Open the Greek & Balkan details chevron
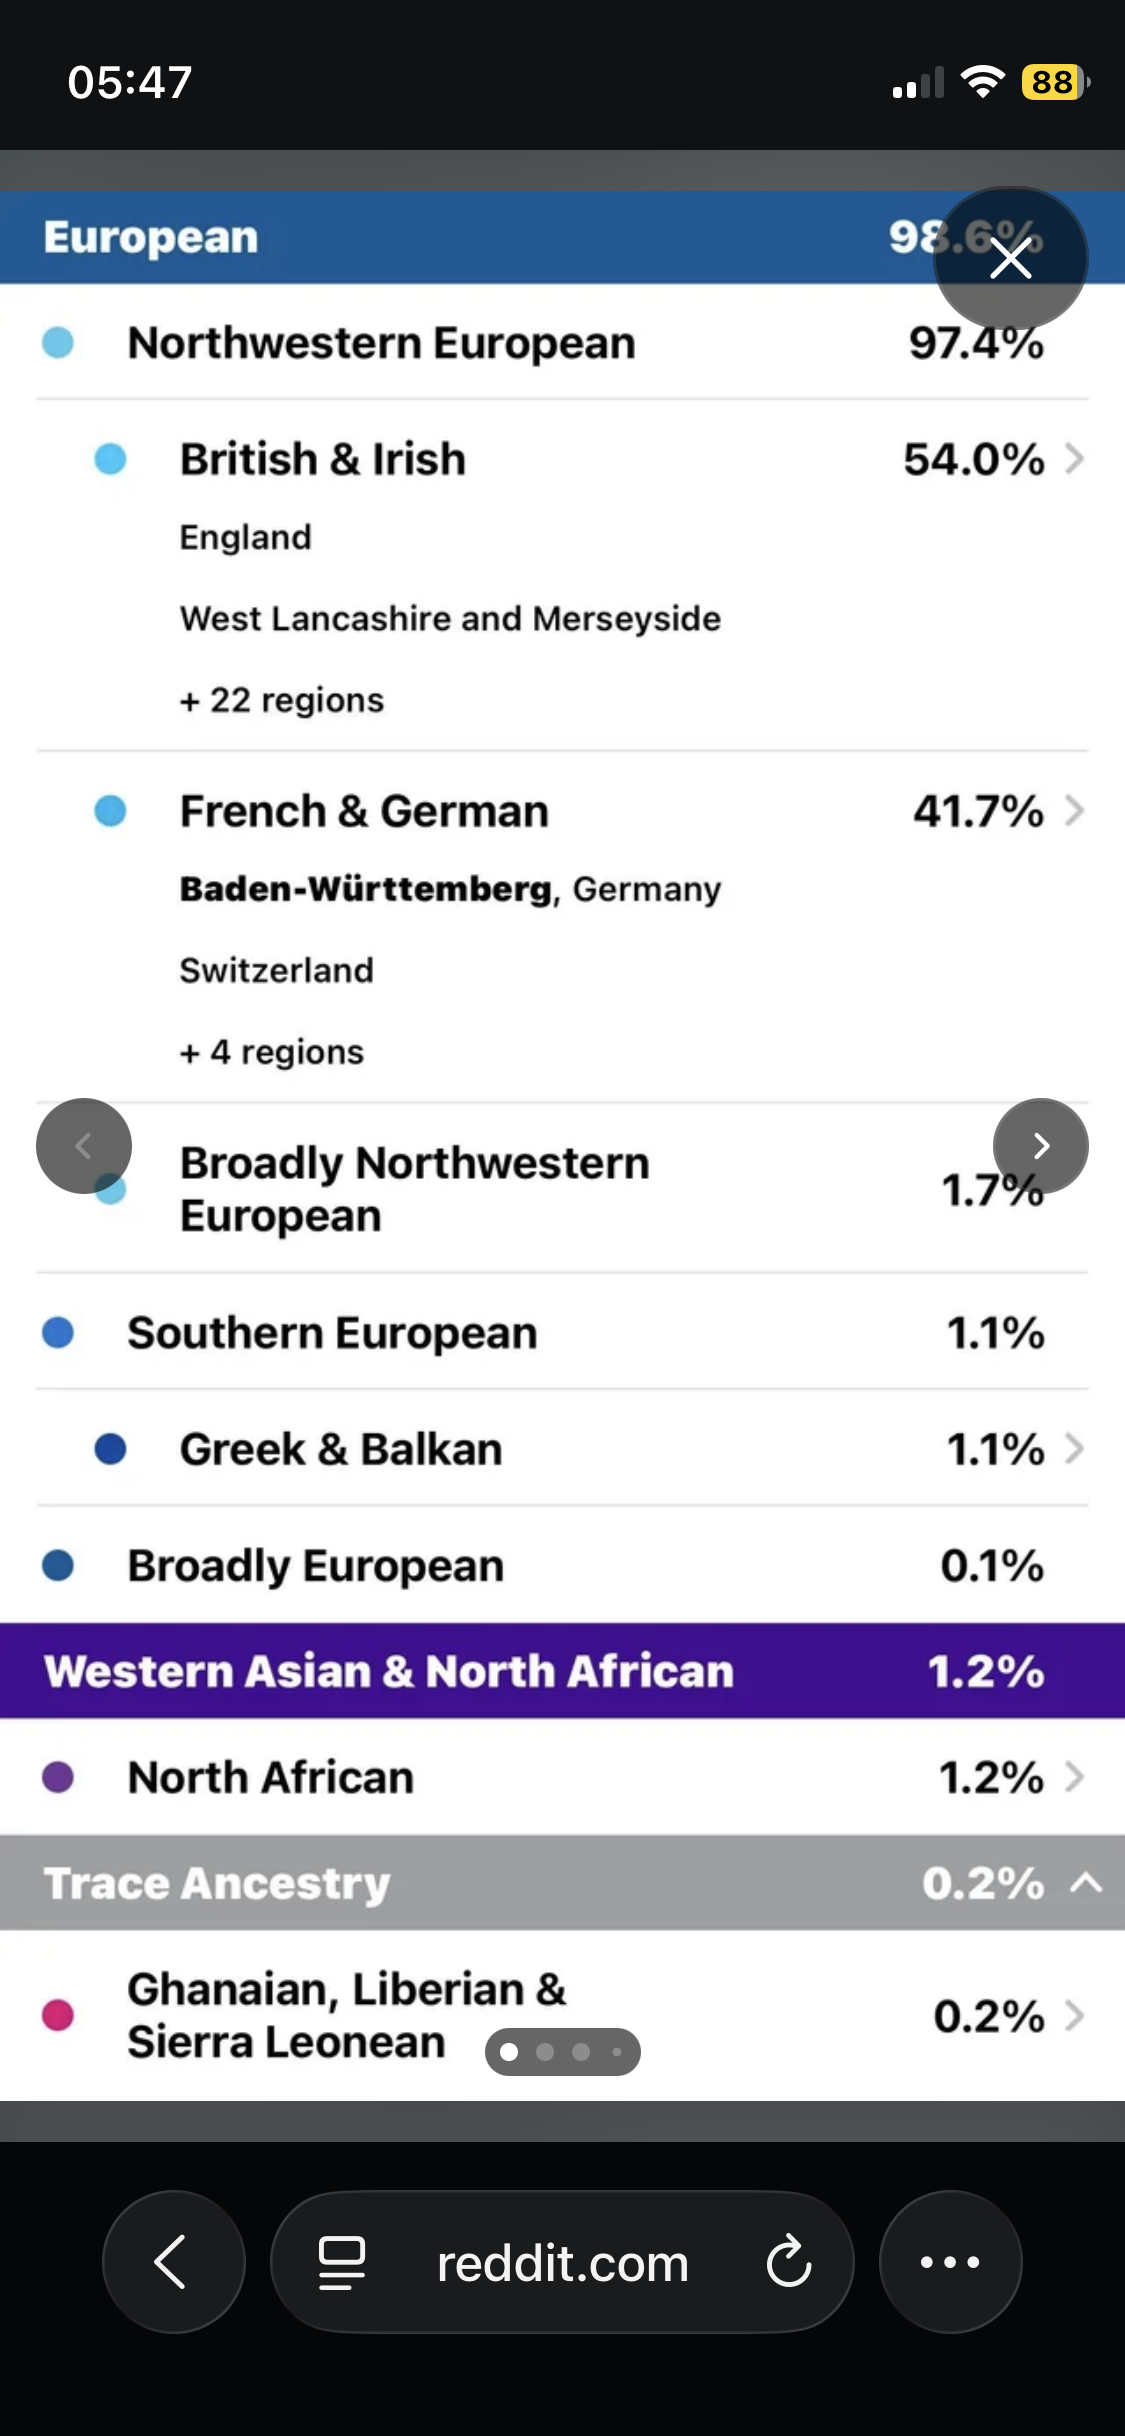This screenshot has width=1125, height=2436. [1075, 1449]
